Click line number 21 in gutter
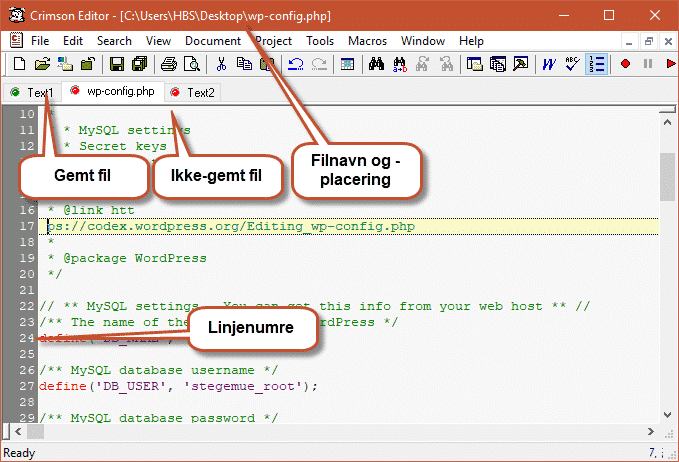679x462 pixels. click(x=26, y=290)
